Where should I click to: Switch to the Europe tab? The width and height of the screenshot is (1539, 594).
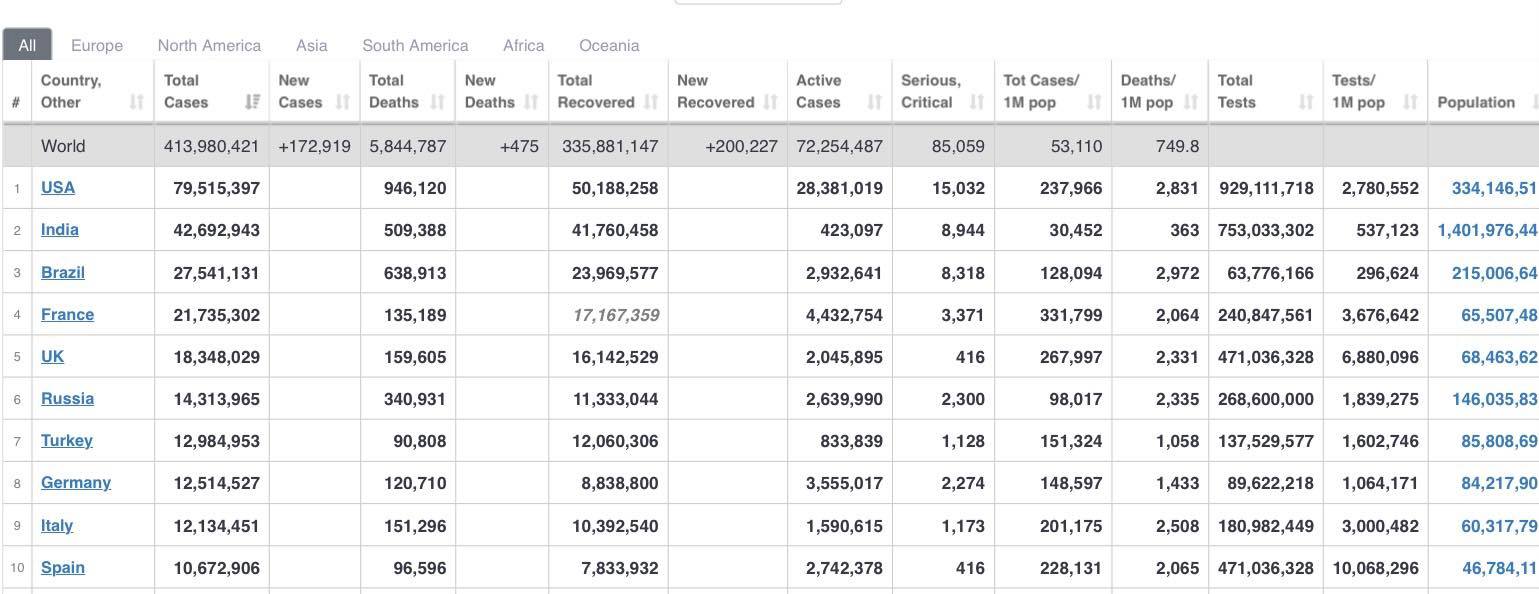coord(97,46)
